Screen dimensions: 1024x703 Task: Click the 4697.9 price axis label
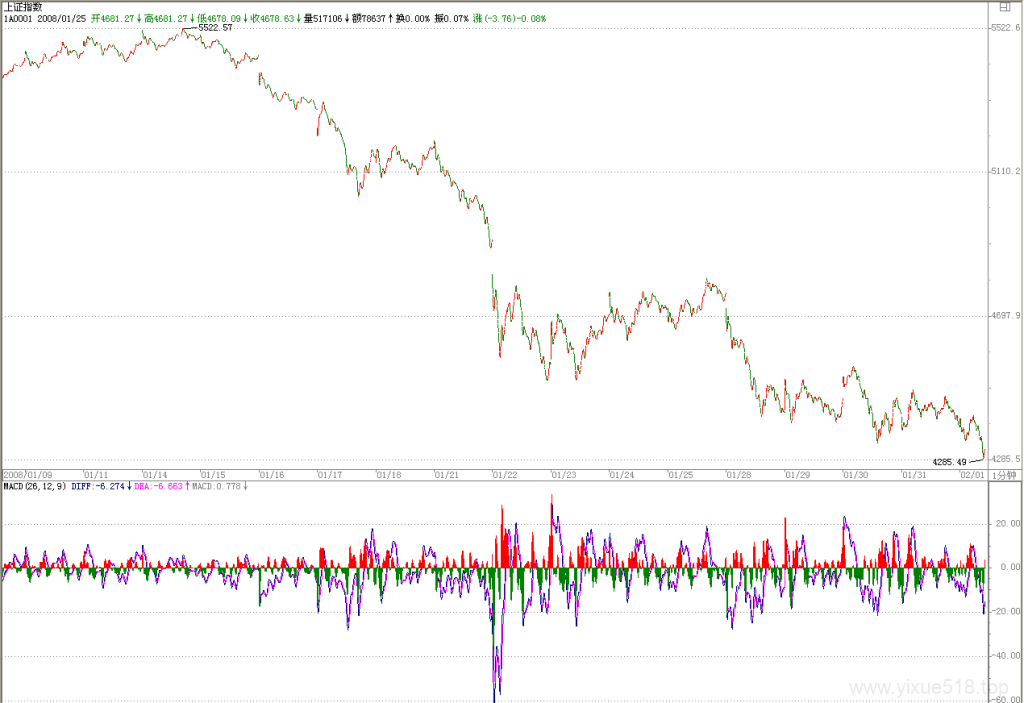1006,316
